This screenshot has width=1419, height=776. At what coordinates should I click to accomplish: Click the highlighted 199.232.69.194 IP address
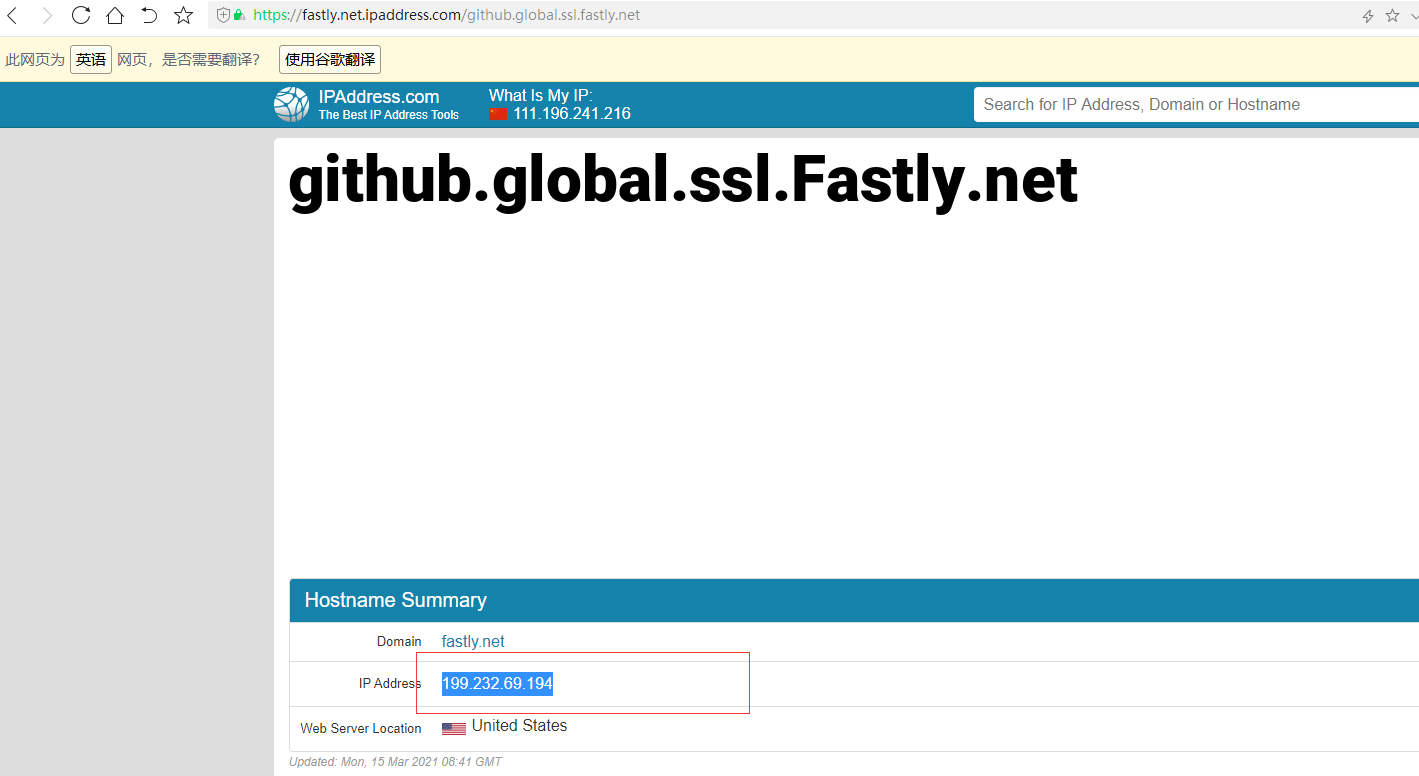point(497,684)
